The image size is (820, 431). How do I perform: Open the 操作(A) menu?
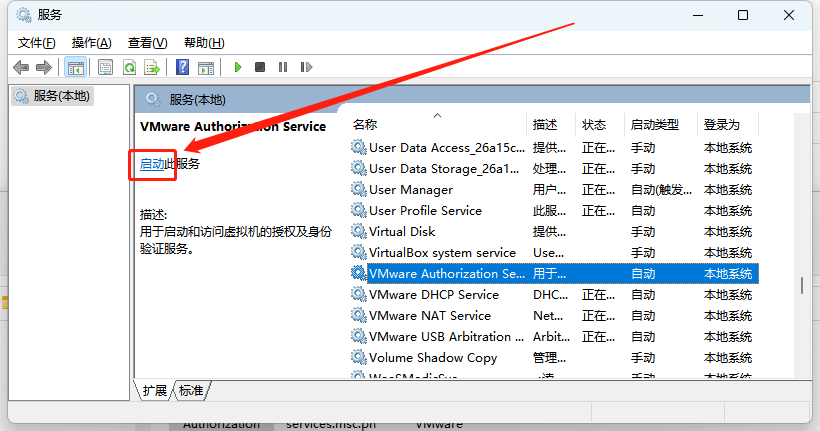pyautogui.click(x=92, y=43)
